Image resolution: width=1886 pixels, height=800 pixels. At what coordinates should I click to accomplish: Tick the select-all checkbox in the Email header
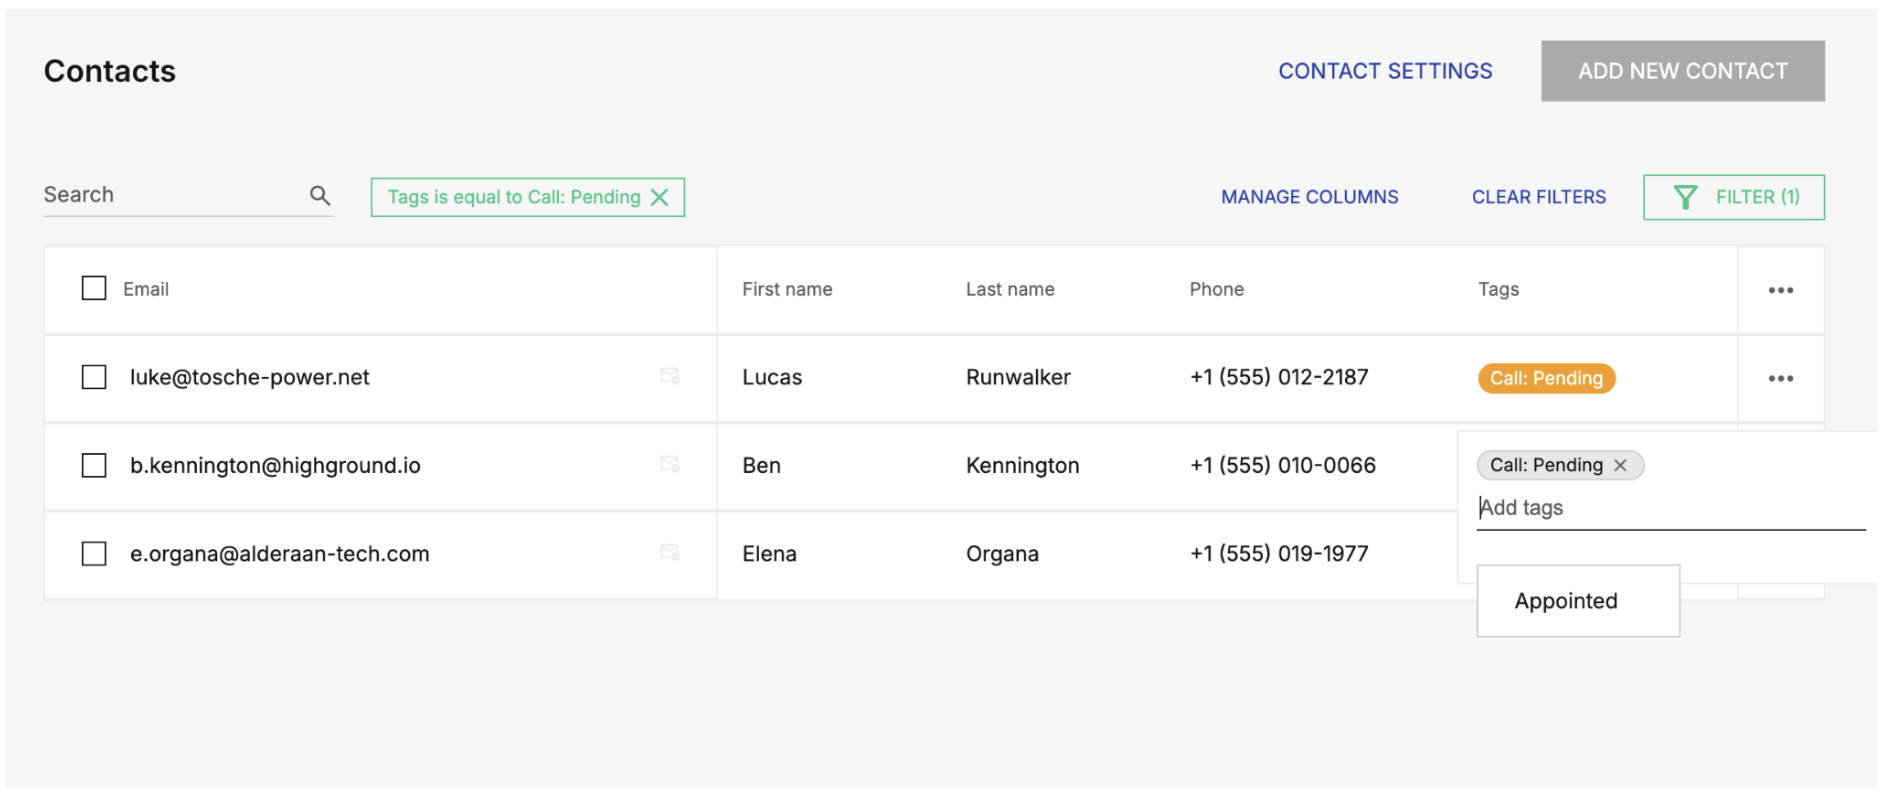click(94, 288)
